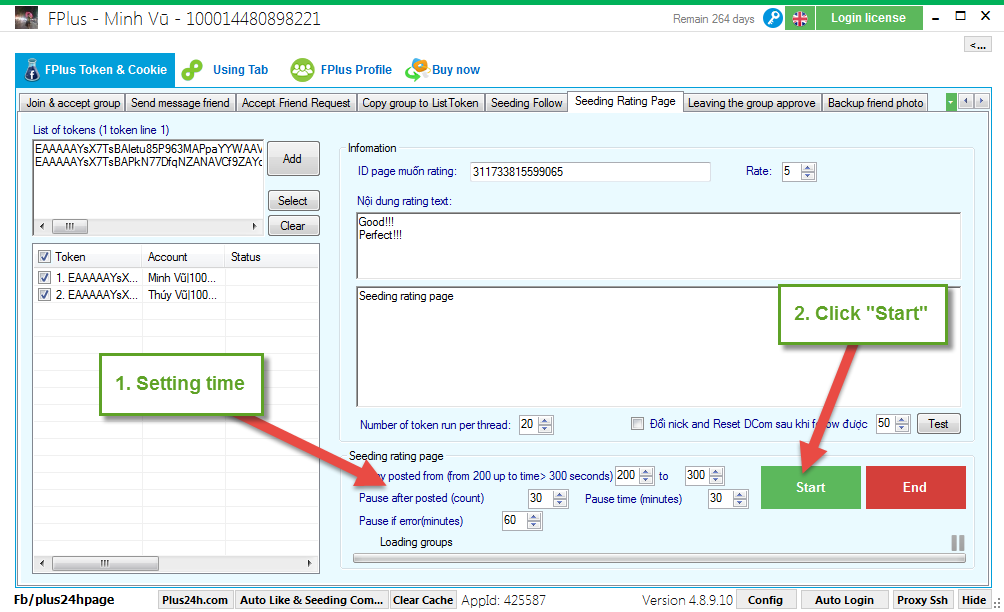Click the Status column header
The width and height of the screenshot is (1004, 612).
pyautogui.click(x=271, y=257)
